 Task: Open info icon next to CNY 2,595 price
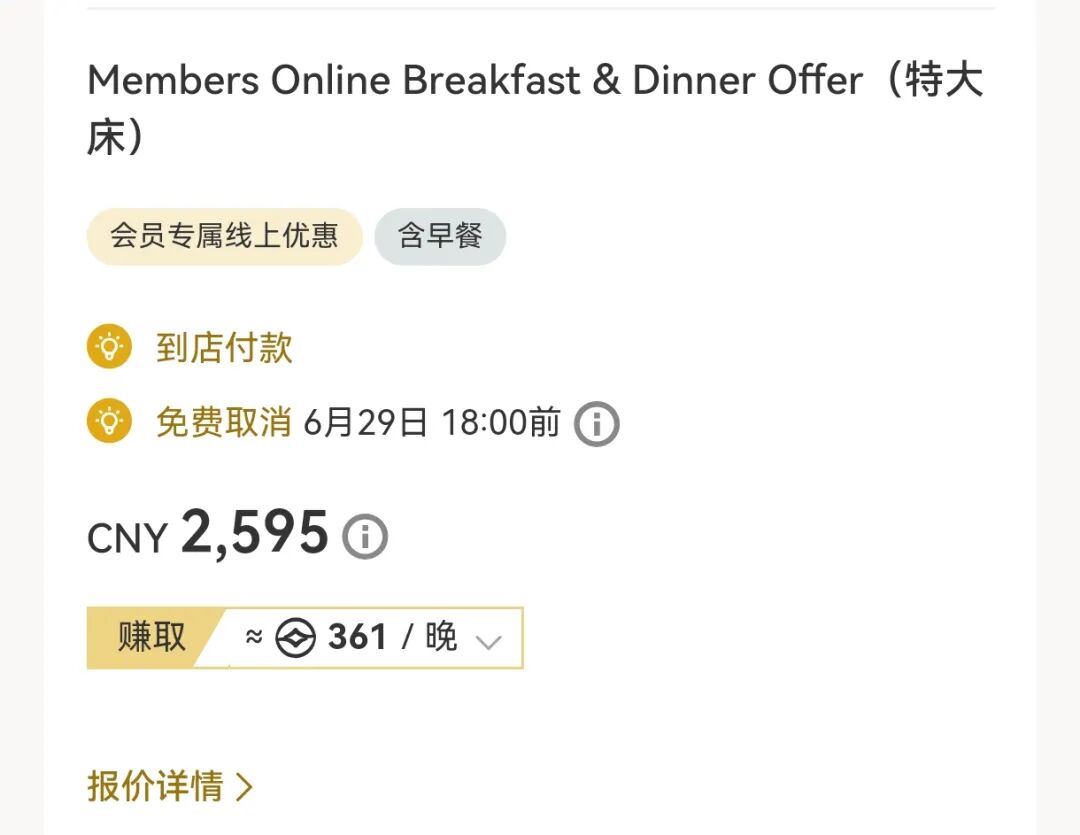coord(365,537)
